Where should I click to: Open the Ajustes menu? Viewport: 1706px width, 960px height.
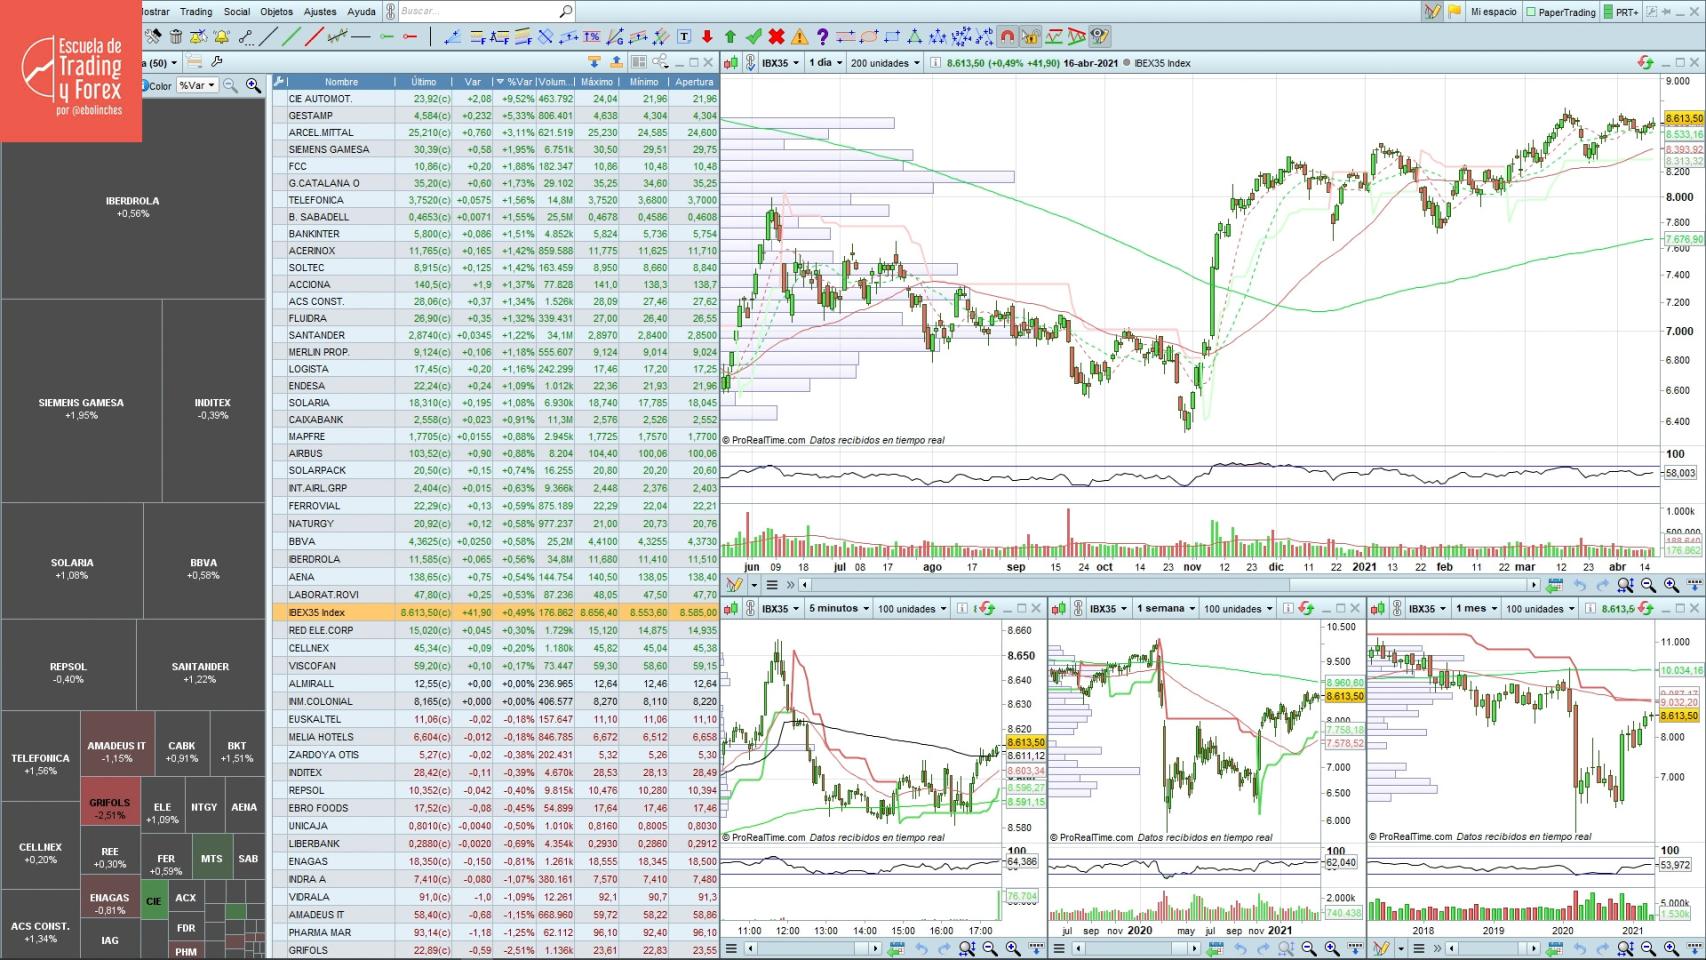click(x=320, y=12)
